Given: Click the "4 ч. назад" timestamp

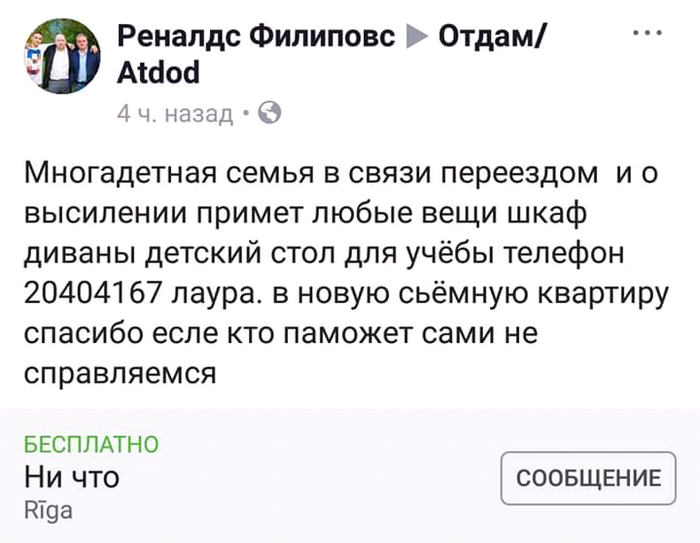Looking at the screenshot, I should coord(175,114).
